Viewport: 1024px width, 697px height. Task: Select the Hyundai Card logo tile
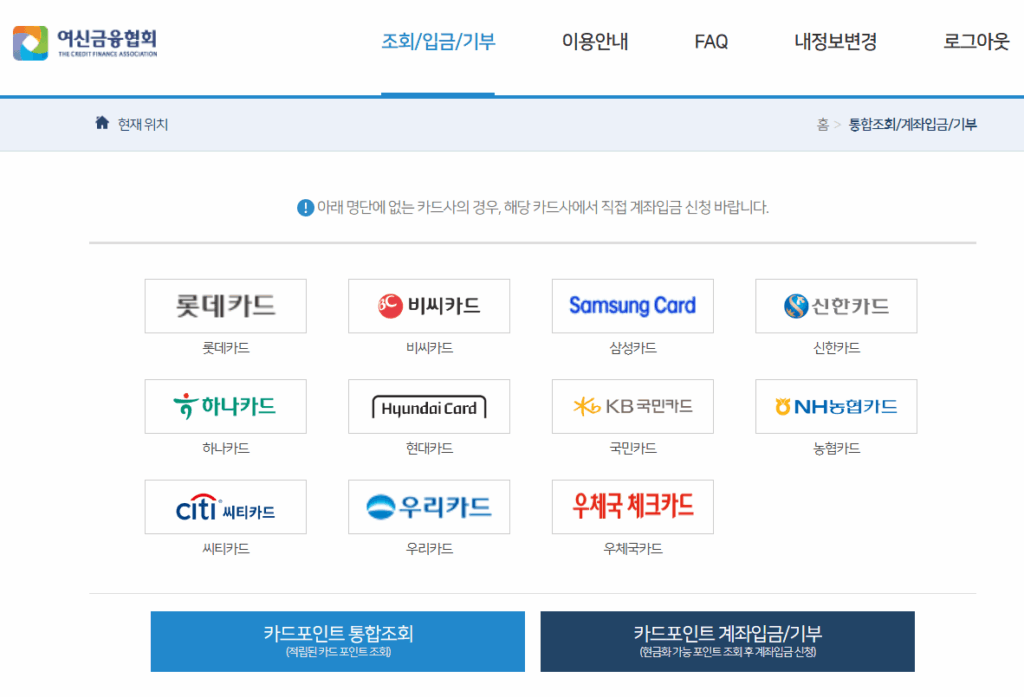(x=429, y=406)
